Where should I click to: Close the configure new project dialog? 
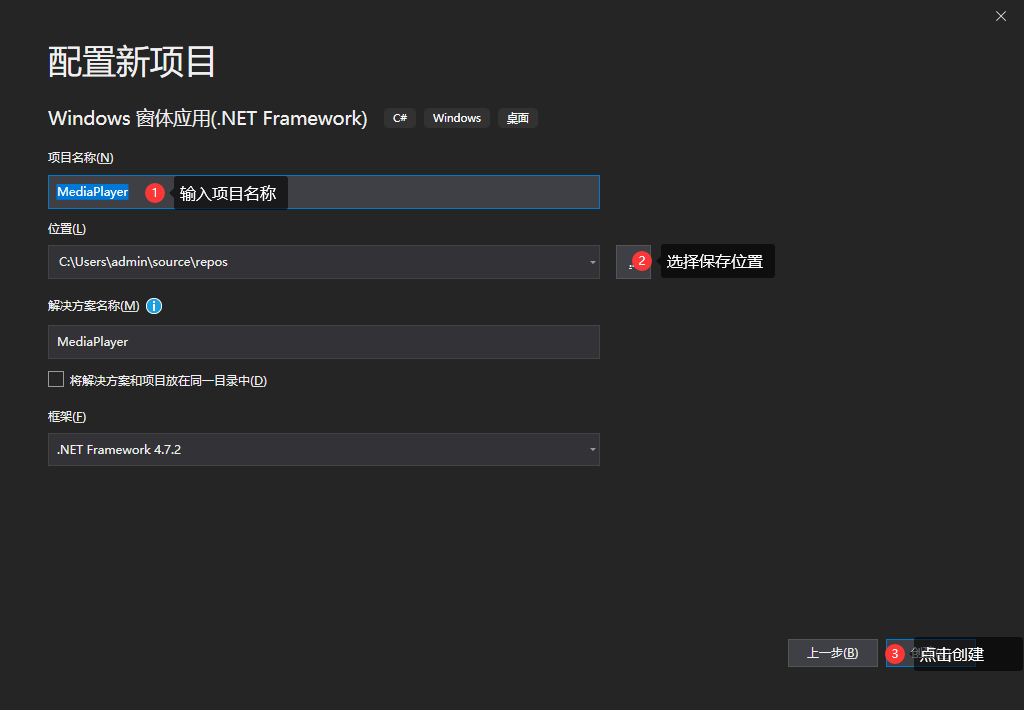click(x=1001, y=16)
